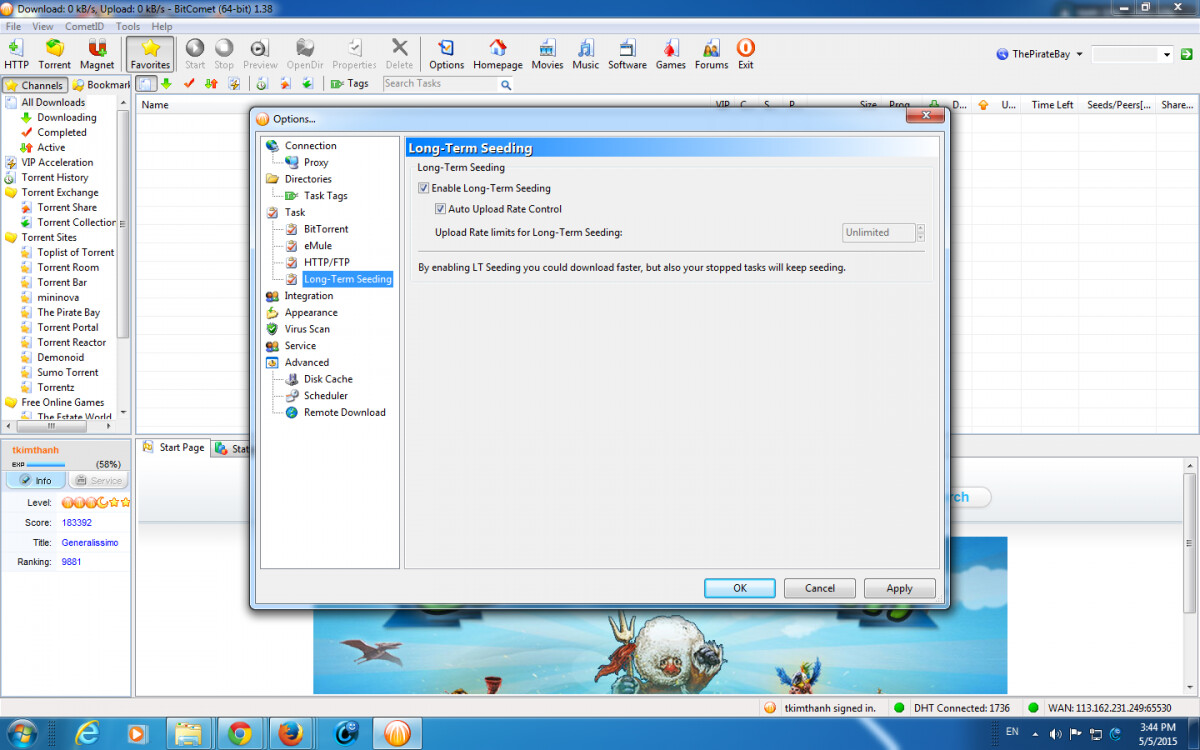Viewport: 1200px width, 750px height.
Task: Click Cancel in the Options dialog
Action: 819,588
